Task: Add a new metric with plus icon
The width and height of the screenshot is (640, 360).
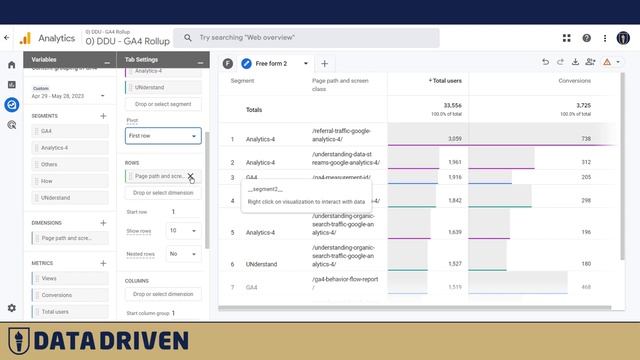Action: 103,263
